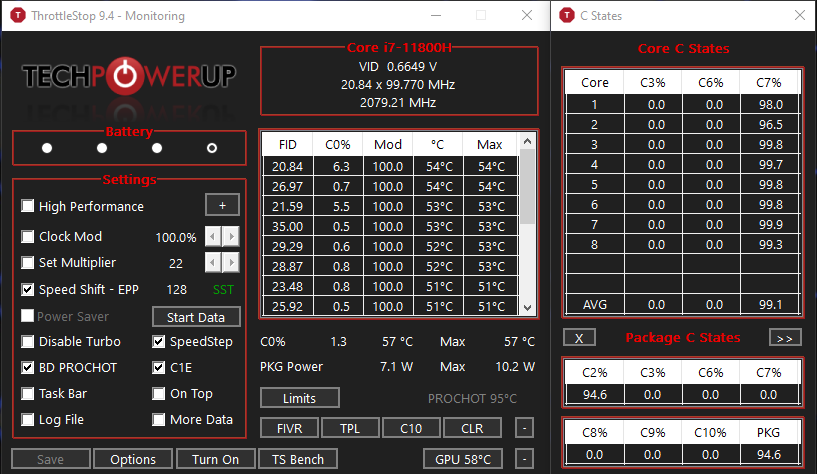Click the green SST label

[x=224, y=290]
